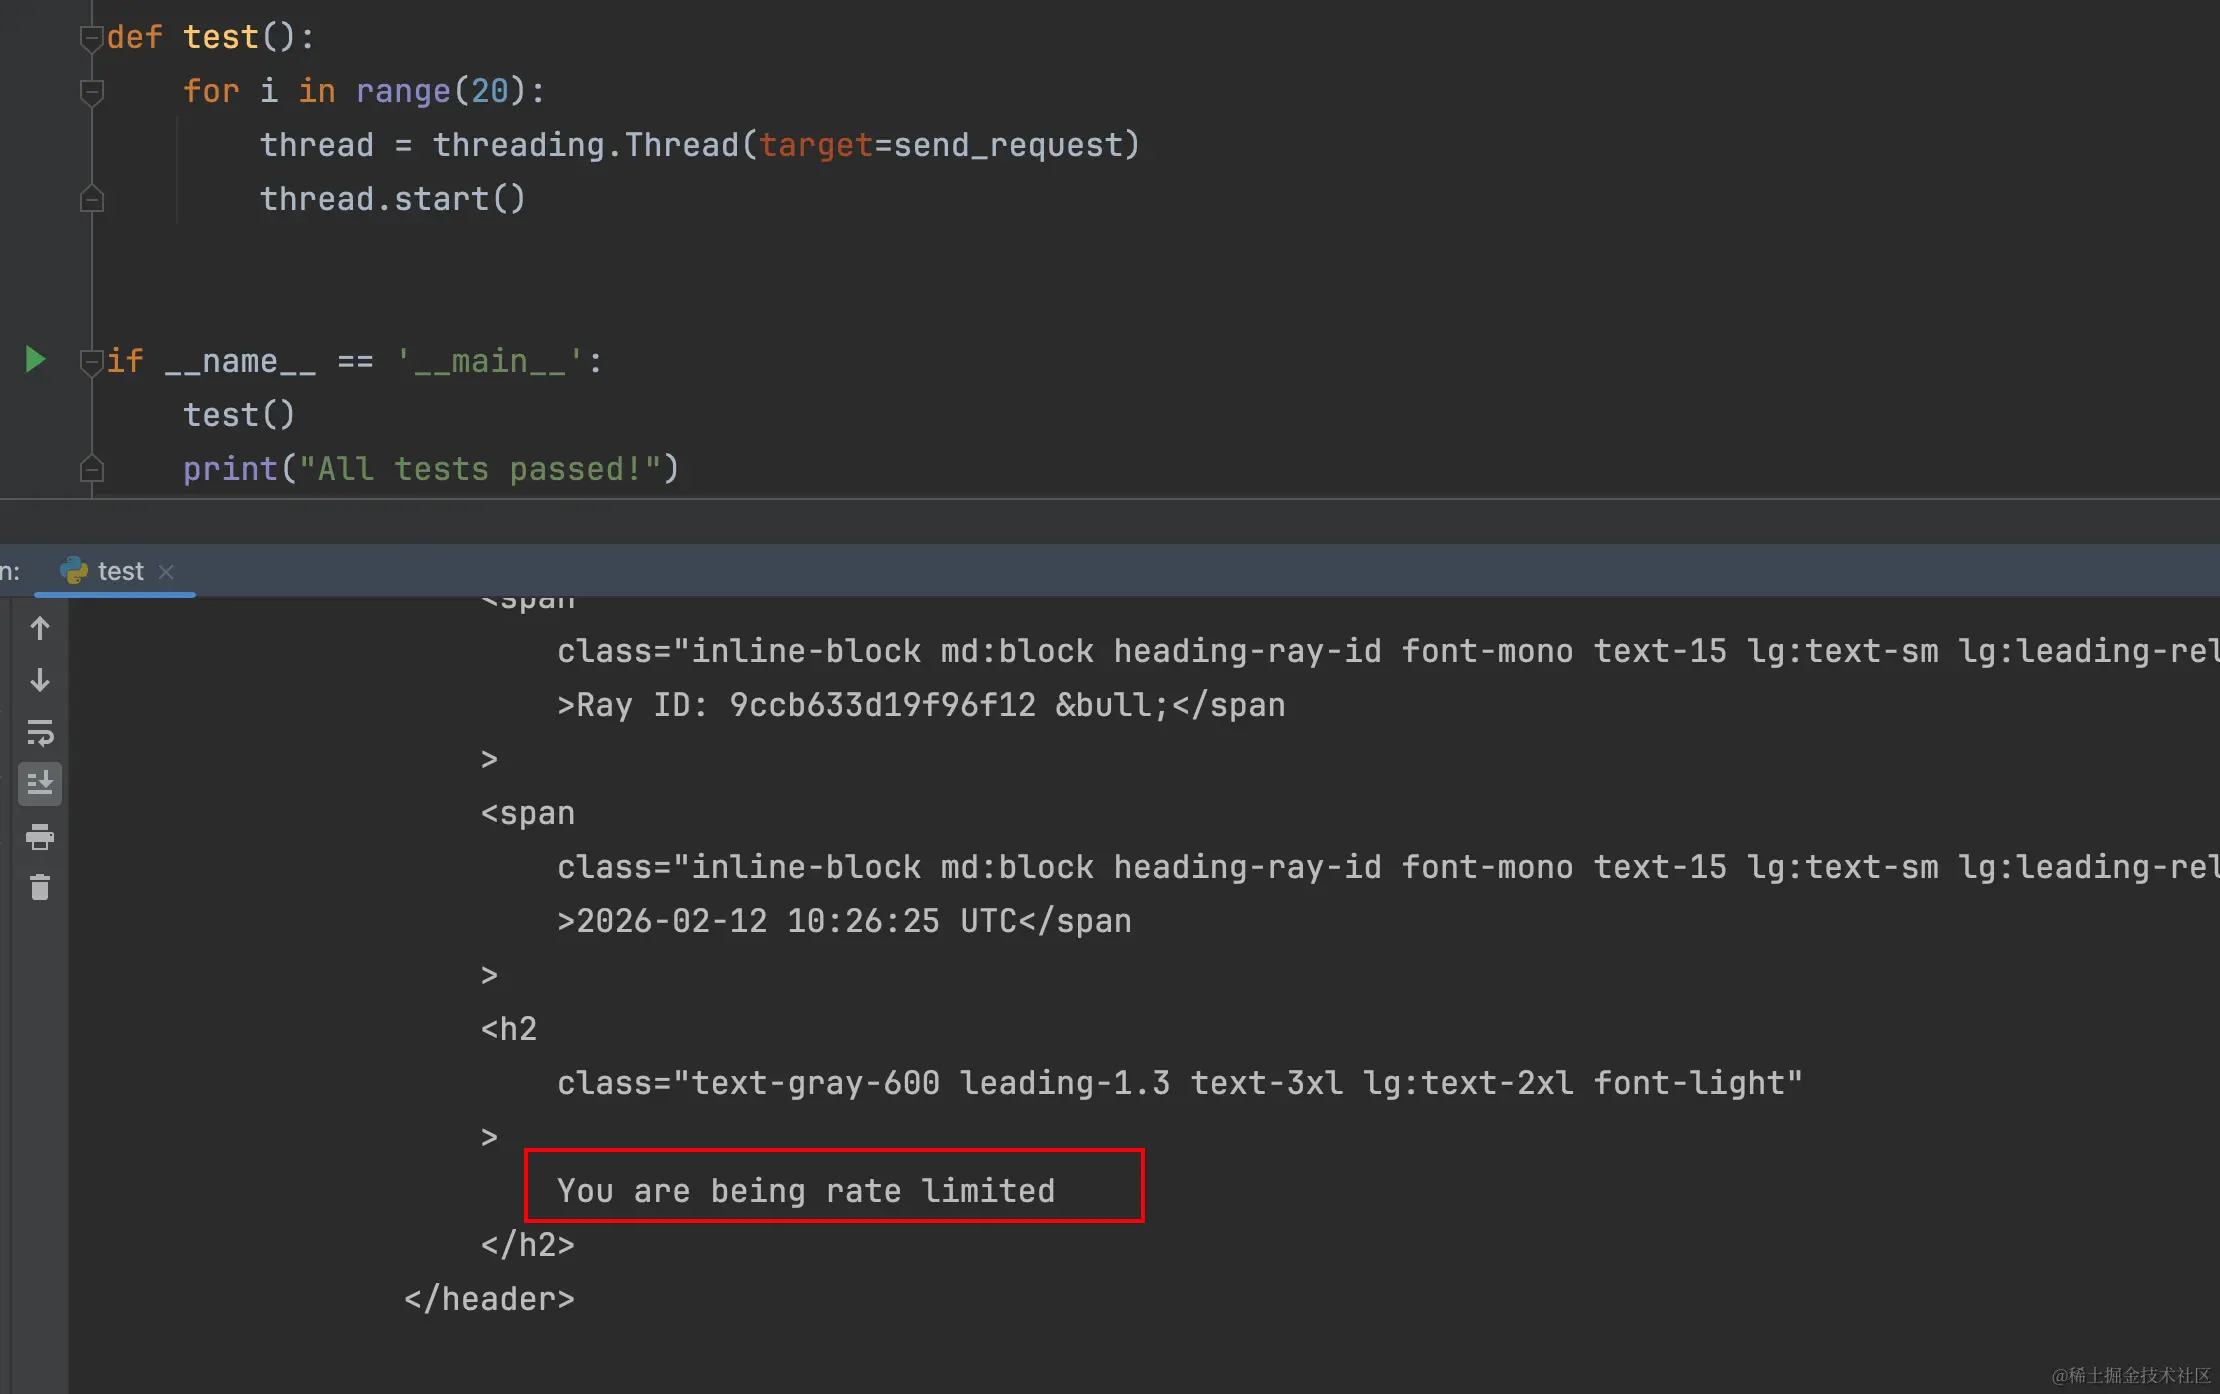Click the Up the Stack Trace arrow
This screenshot has width=2220, height=1394.
click(x=40, y=628)
